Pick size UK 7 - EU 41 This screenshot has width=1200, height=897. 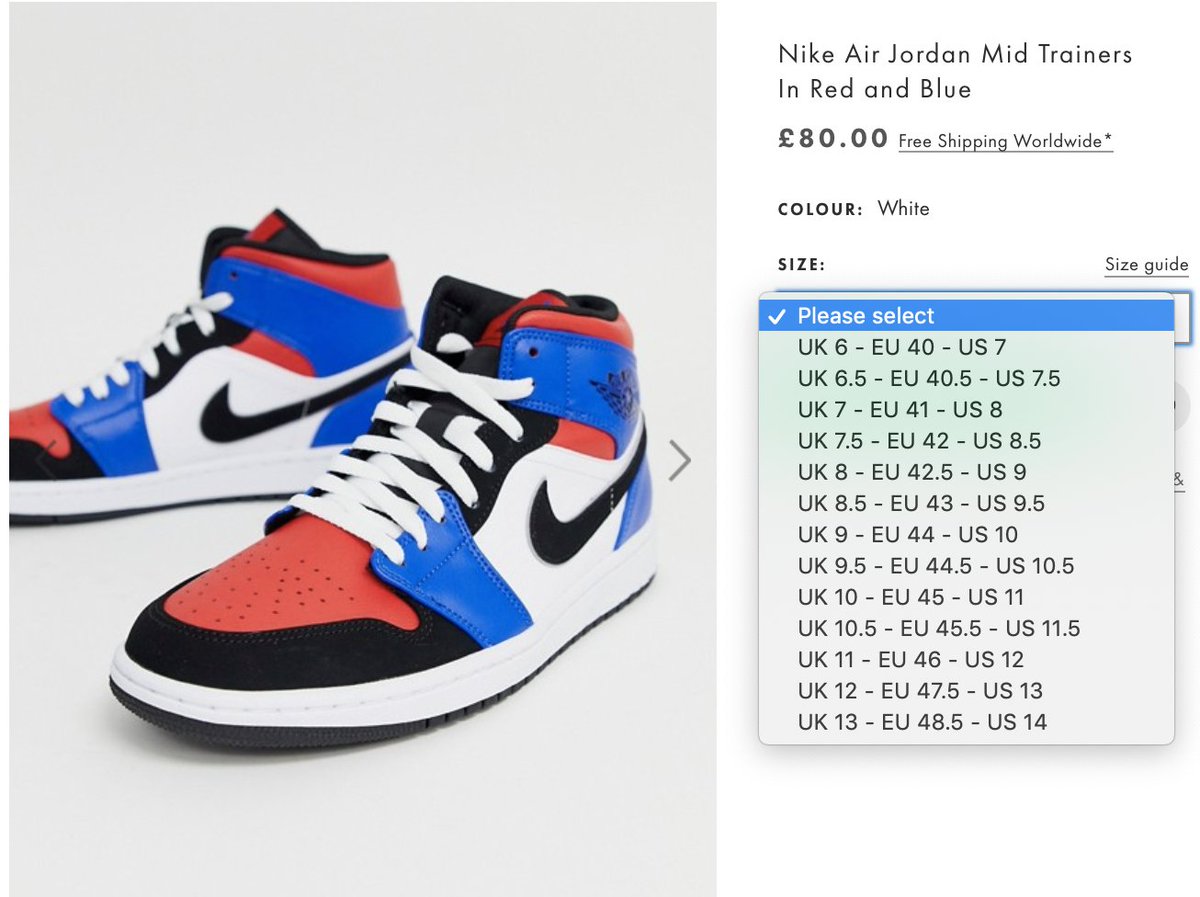tap(966, 409)
